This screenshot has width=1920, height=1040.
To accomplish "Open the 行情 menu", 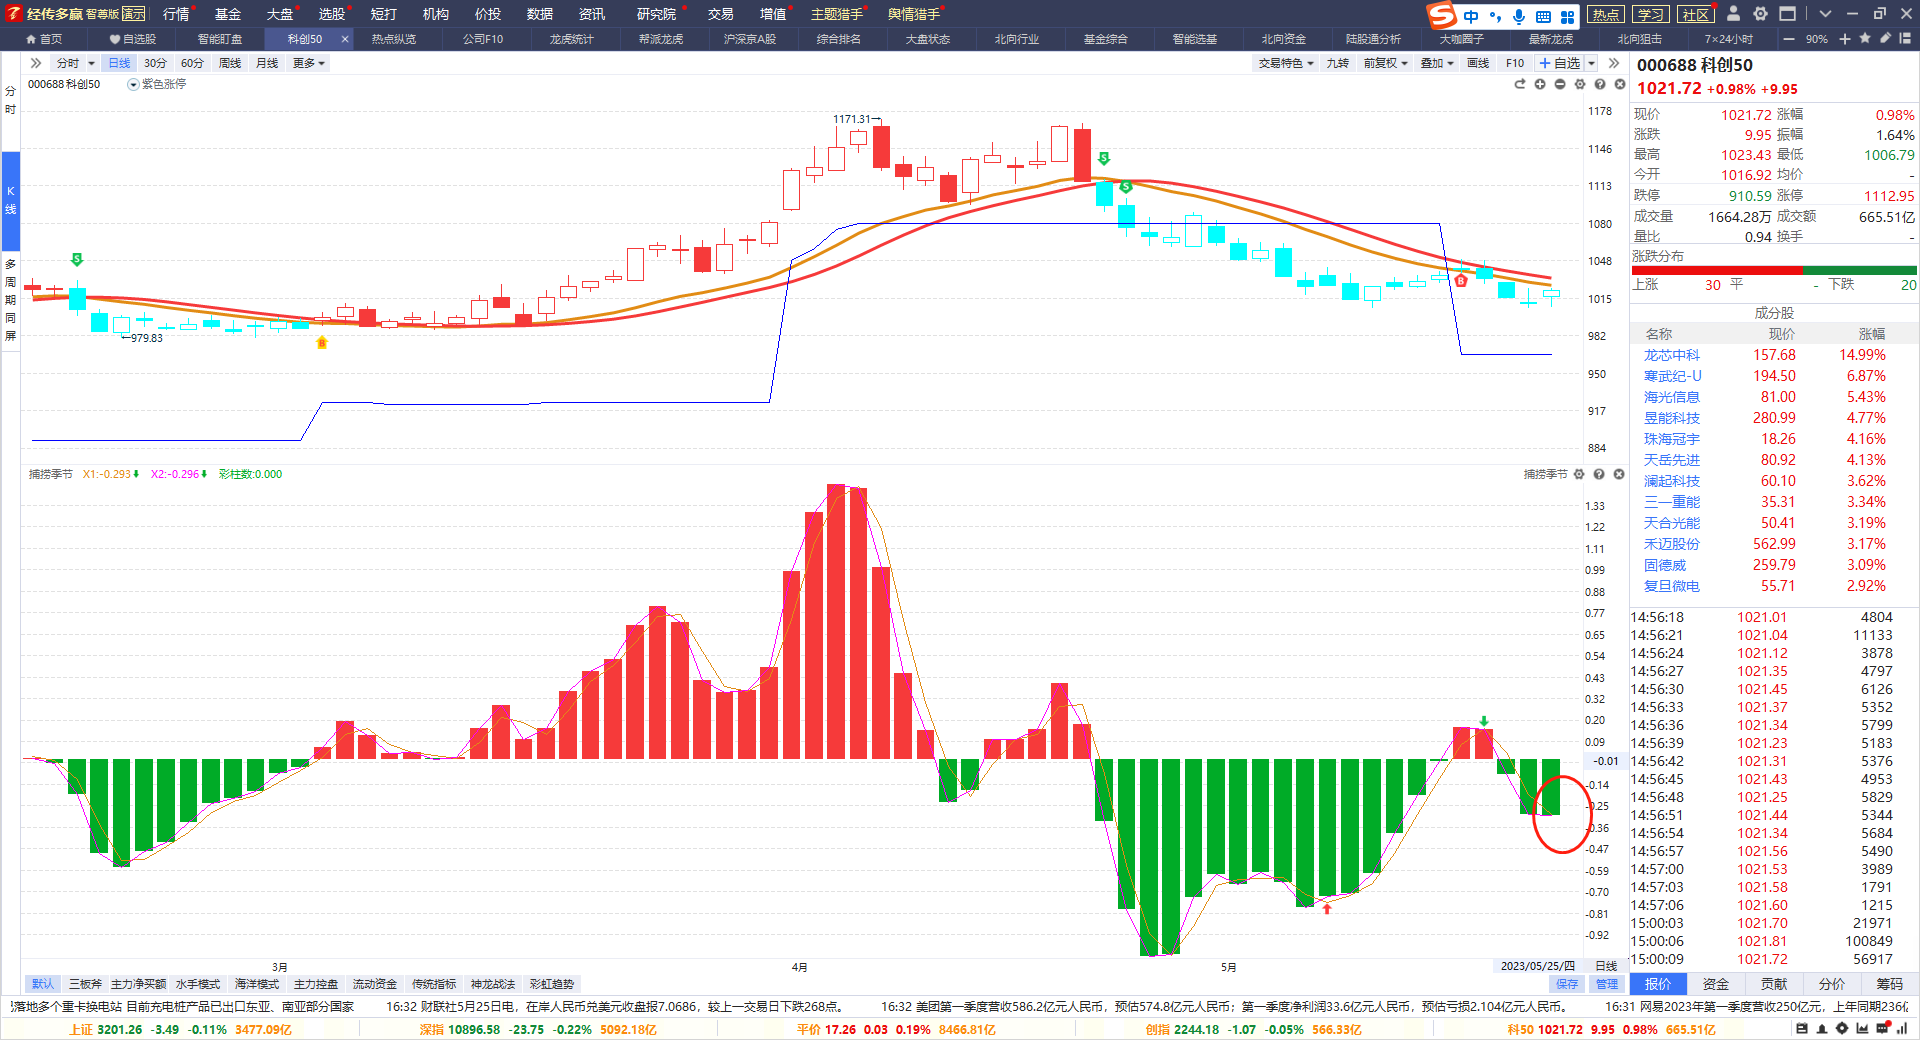I will (176, 14).
